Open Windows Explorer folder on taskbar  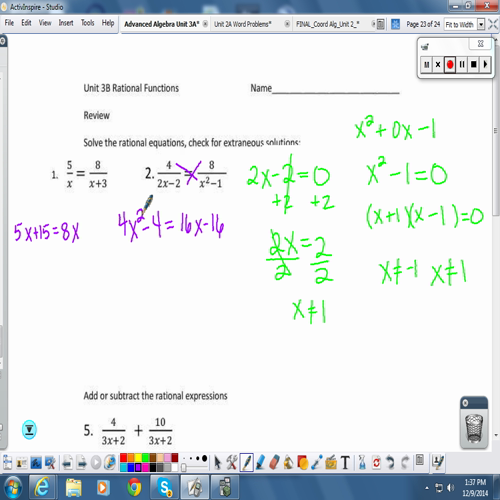click(73, 488)
